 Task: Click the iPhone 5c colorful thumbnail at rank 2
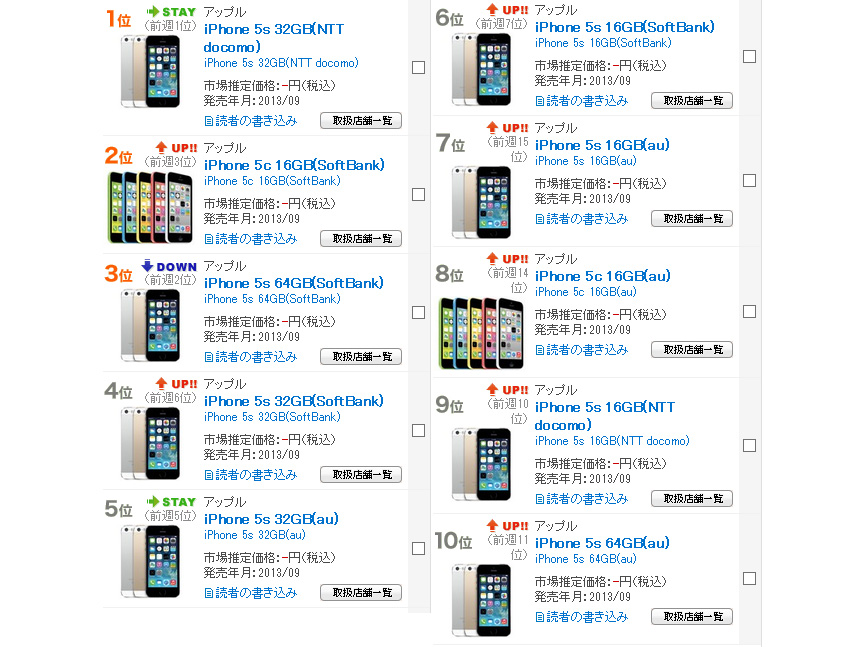(150, 208)
